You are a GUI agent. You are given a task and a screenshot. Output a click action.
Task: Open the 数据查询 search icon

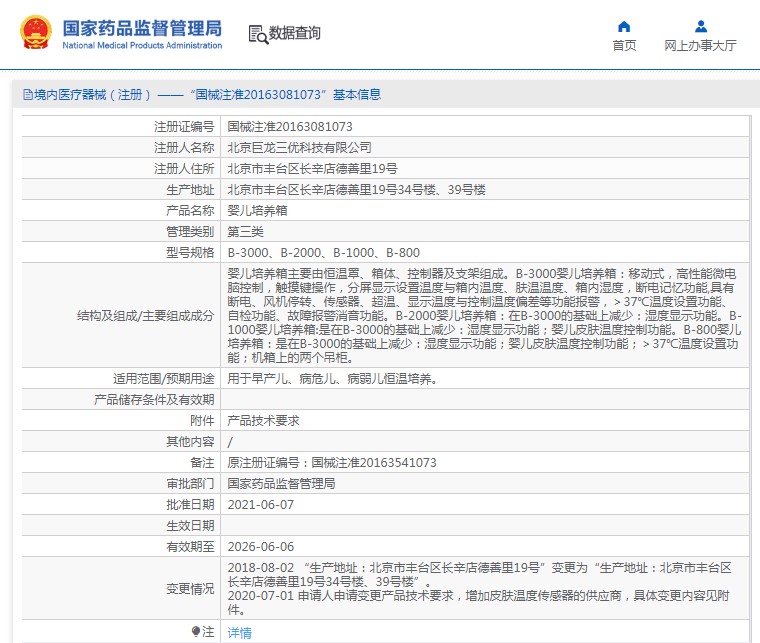[x=258, y=34]
